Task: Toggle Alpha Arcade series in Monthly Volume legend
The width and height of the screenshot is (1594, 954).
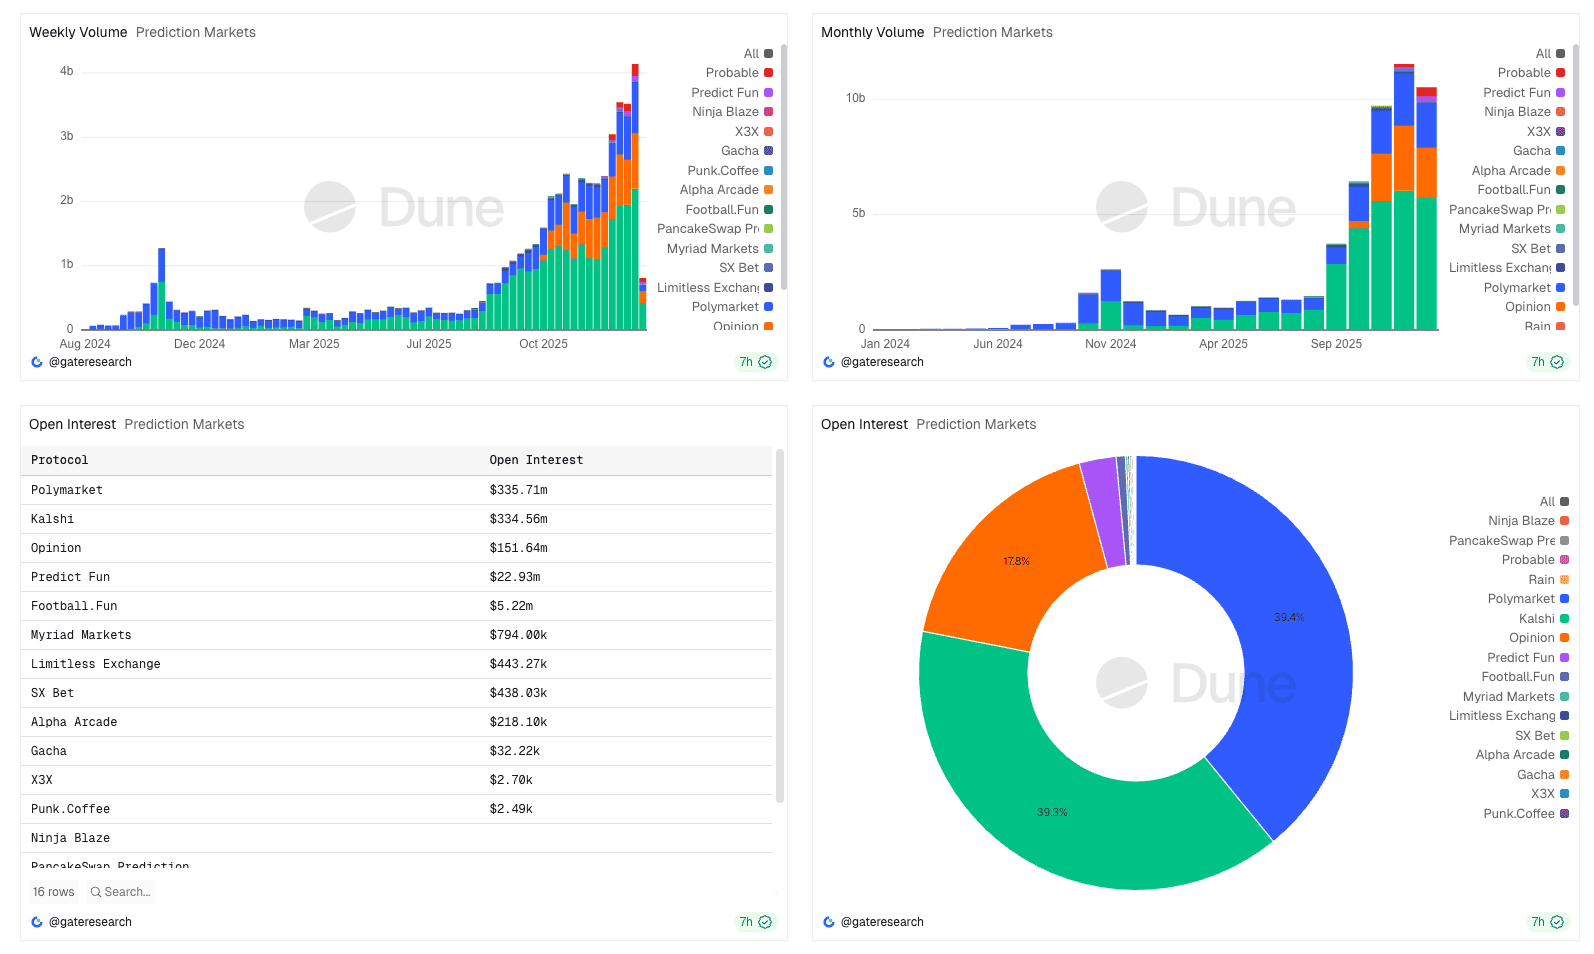Action: [1510, 171]
